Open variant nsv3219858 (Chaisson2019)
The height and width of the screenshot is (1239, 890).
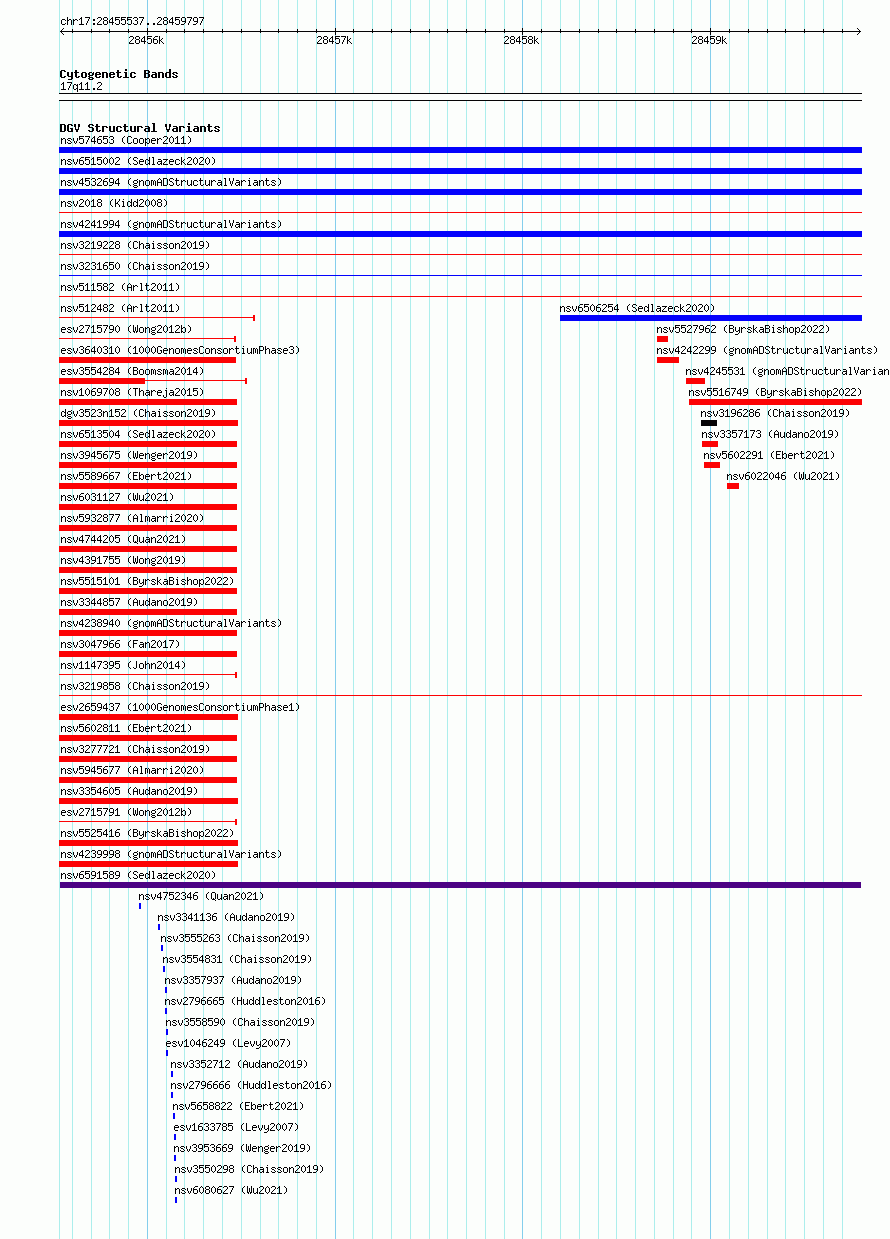pyautogui.click(x=135, y=686)
